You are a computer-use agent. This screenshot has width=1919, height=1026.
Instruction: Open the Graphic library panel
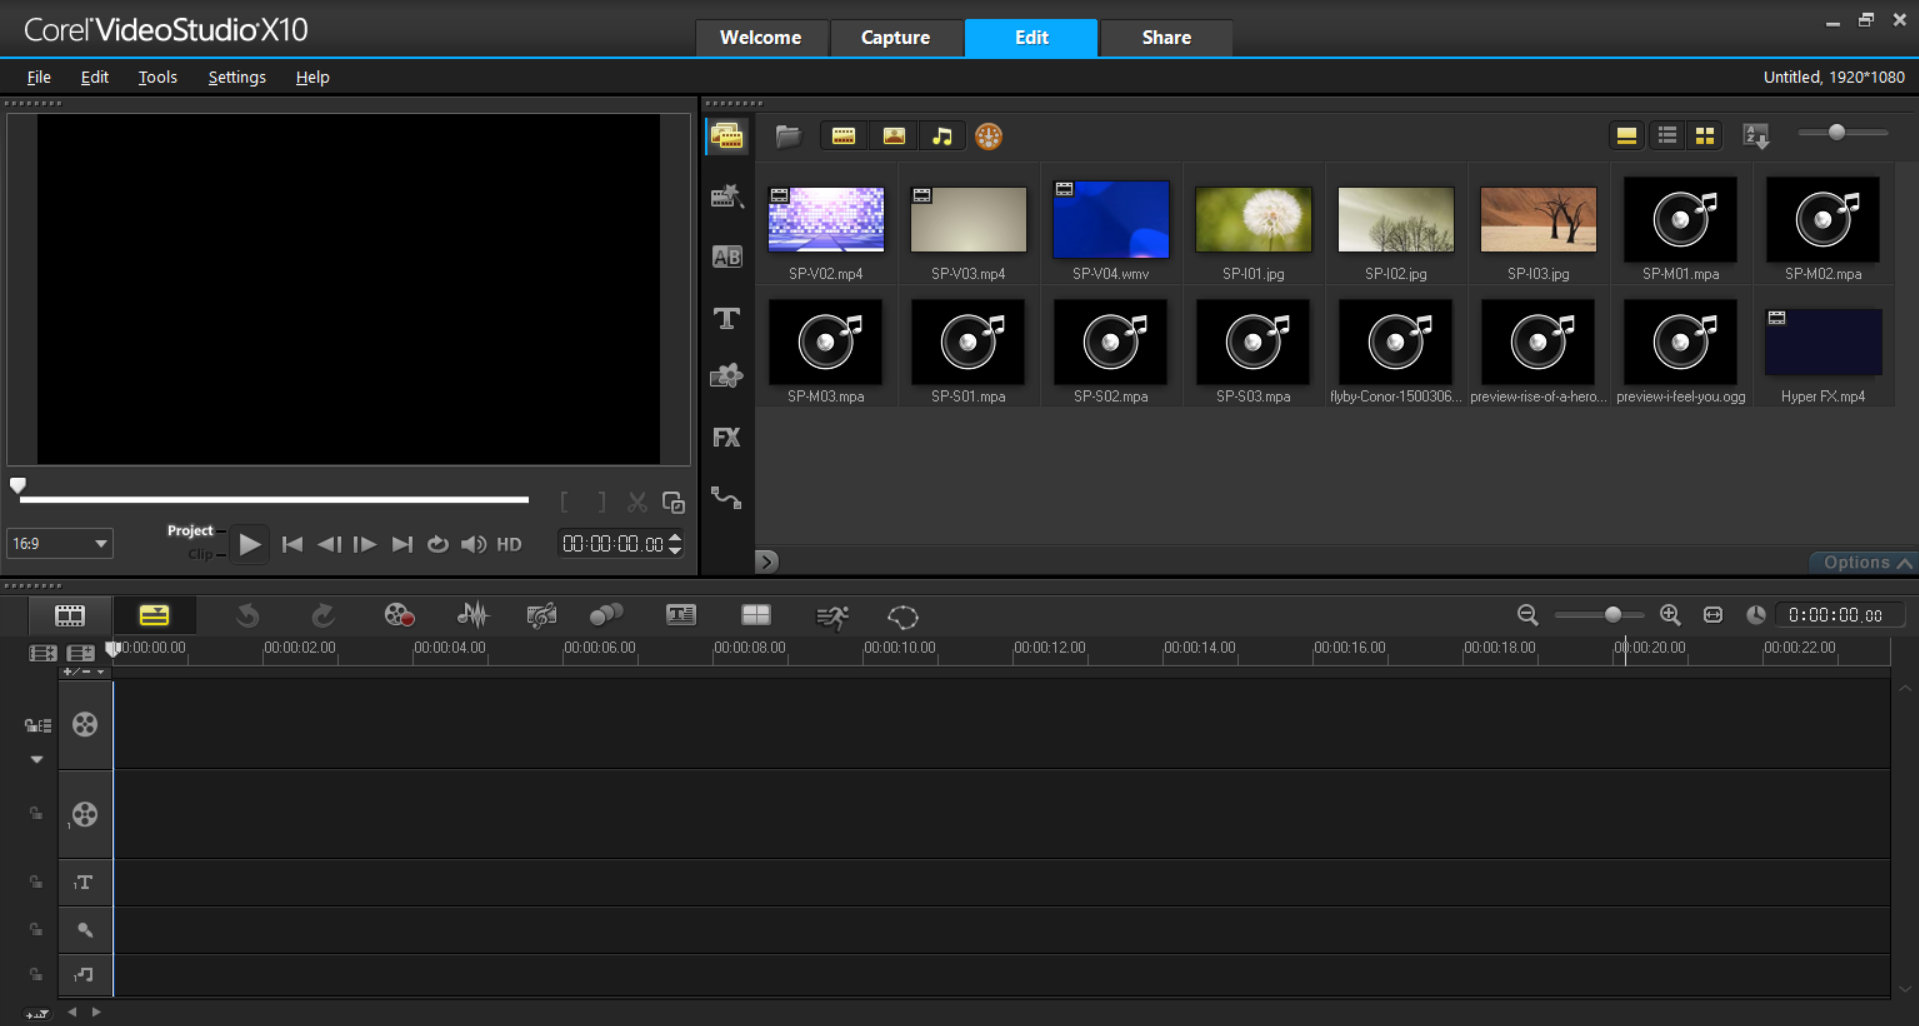(726, 376)
